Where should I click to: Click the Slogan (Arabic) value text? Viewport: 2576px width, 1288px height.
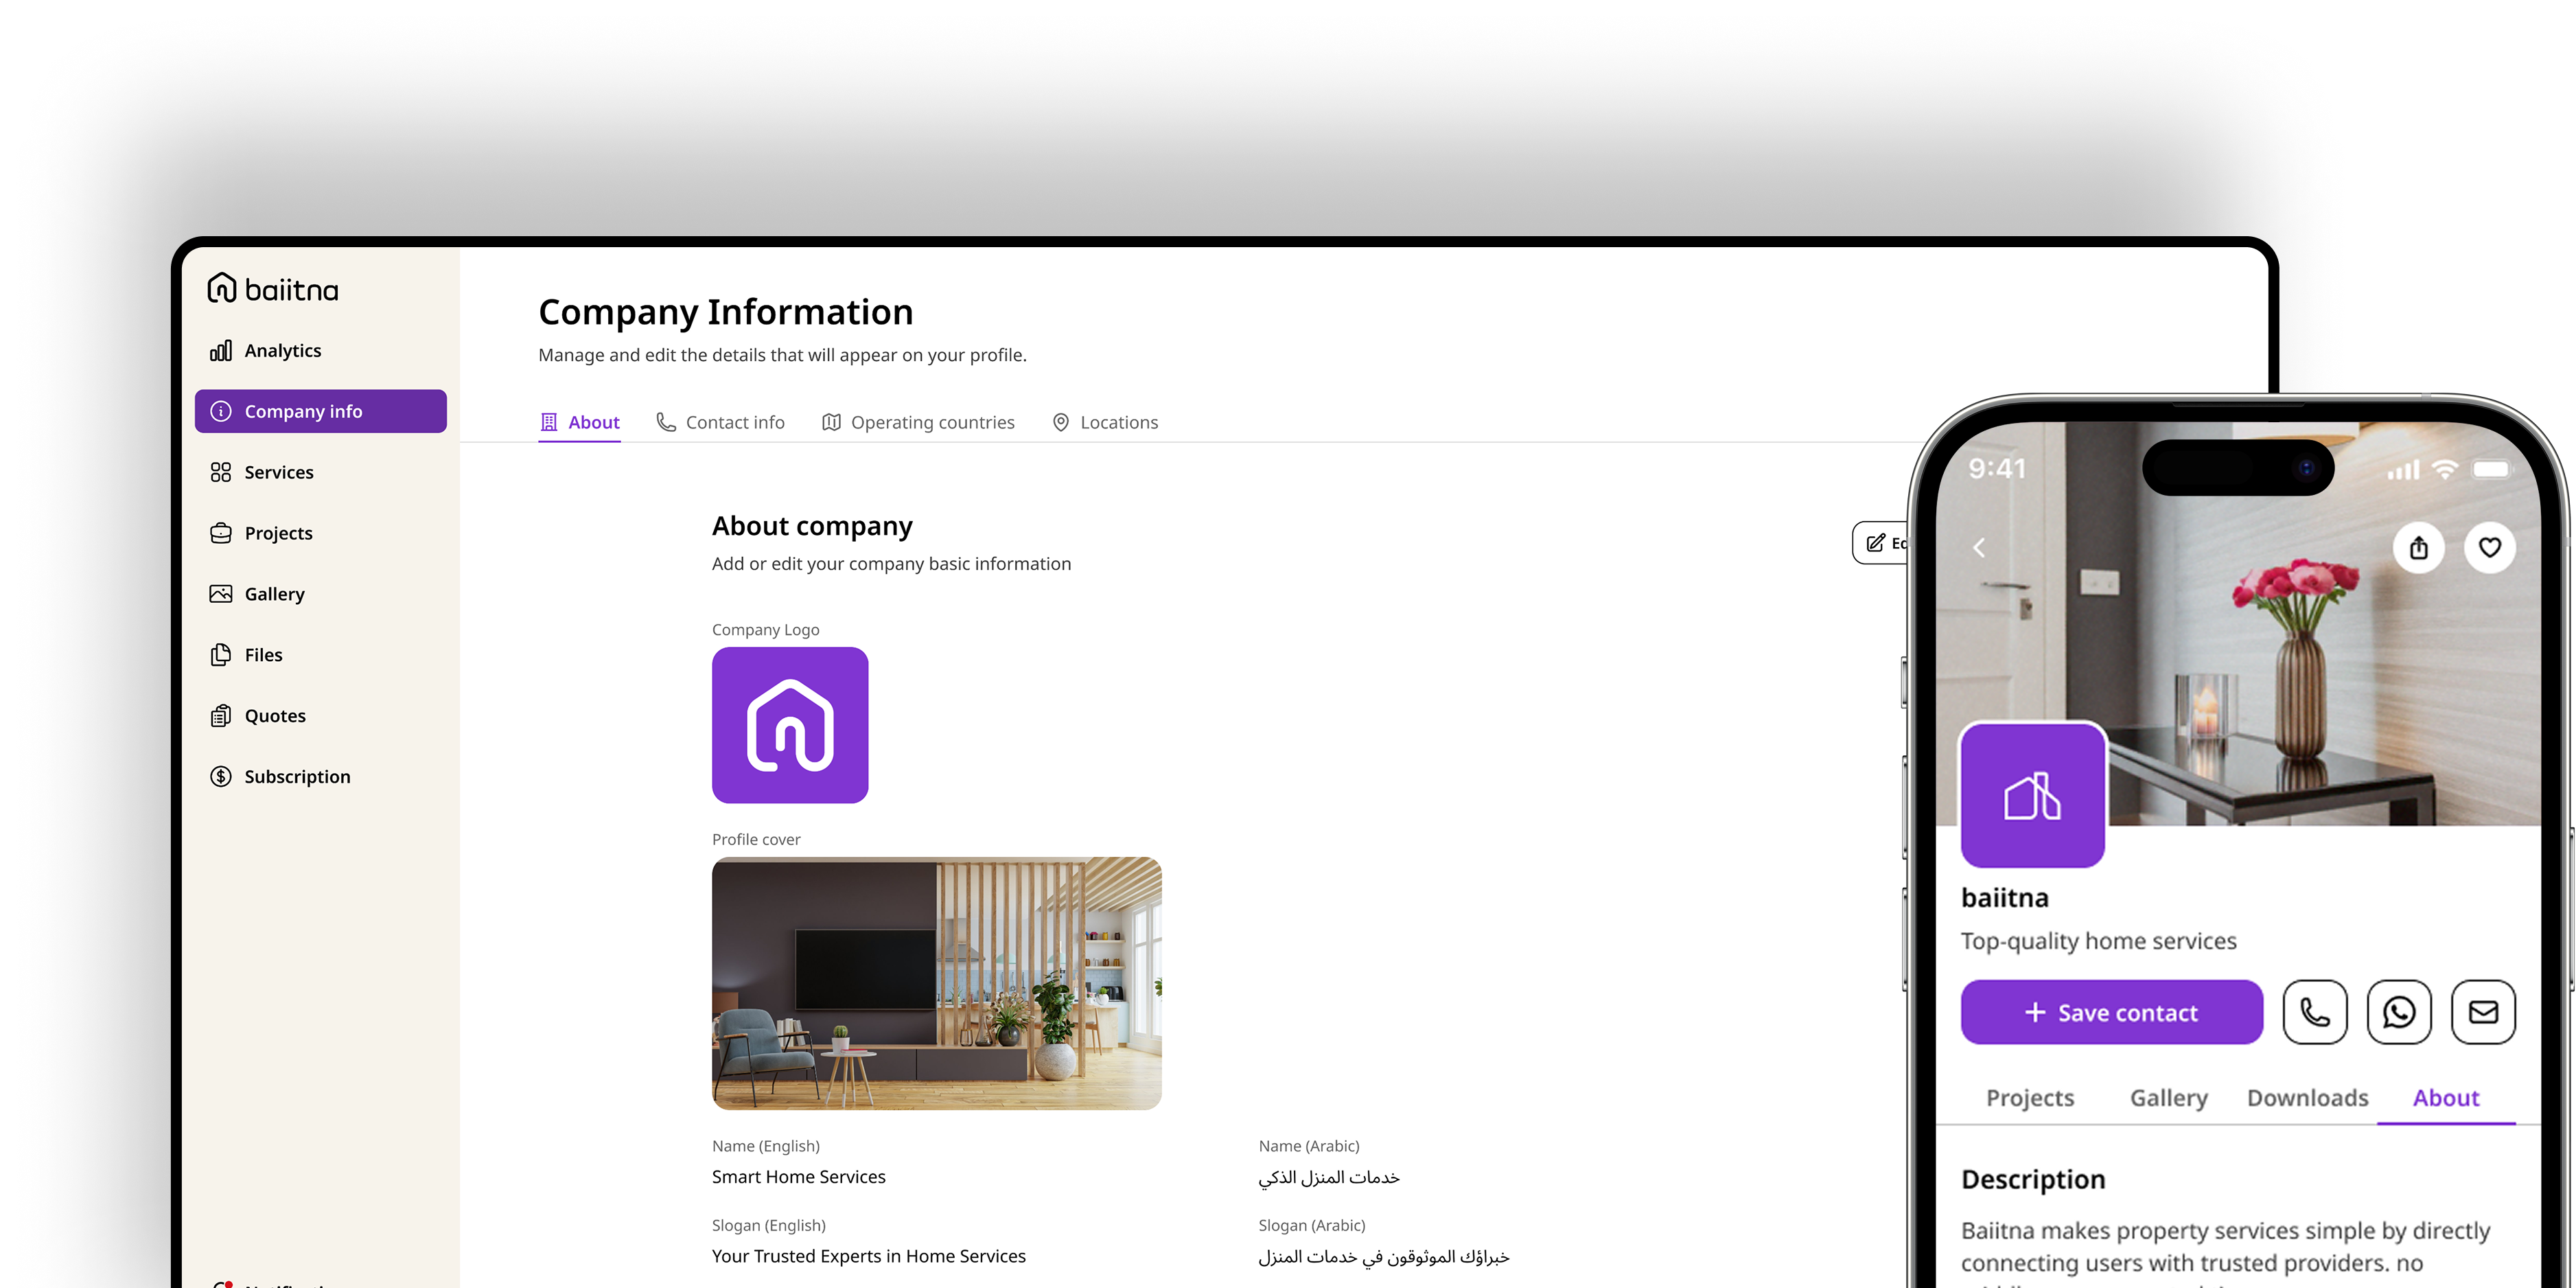coord(1384,1257)
